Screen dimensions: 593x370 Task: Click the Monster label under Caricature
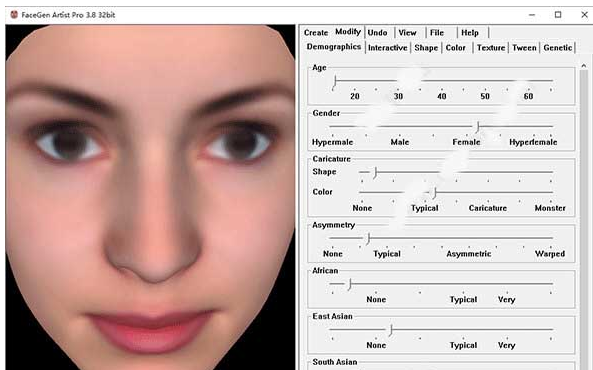click(x=550, y=208)
